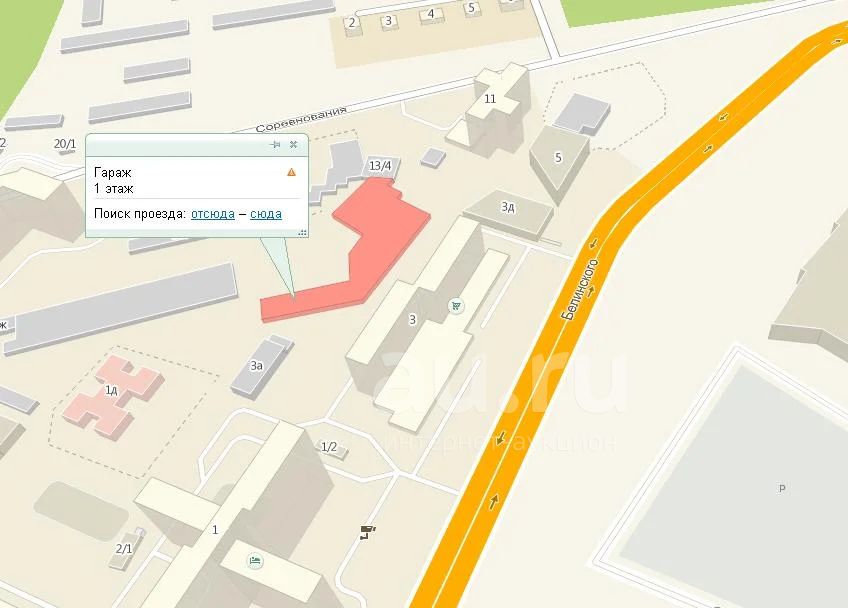Click the shopping cart icon on building 3

(x=456, y=306)
